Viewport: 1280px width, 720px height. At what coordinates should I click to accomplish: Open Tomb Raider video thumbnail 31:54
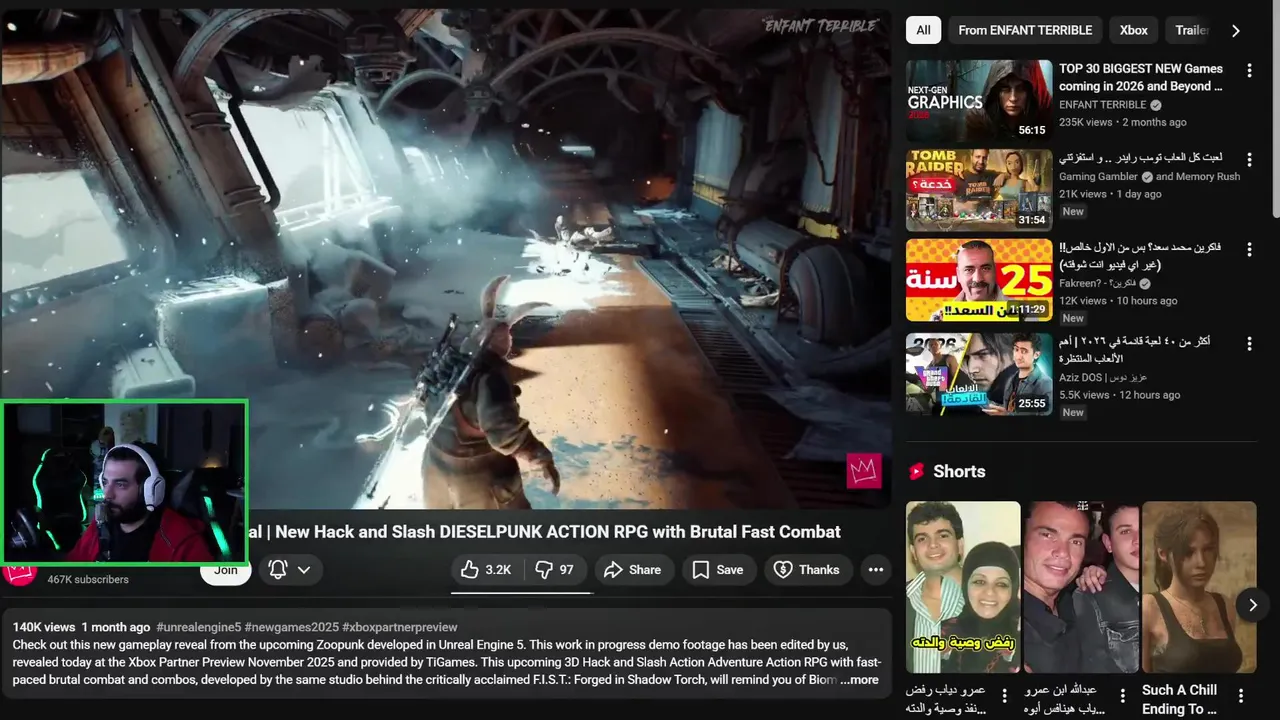[979, 191]
